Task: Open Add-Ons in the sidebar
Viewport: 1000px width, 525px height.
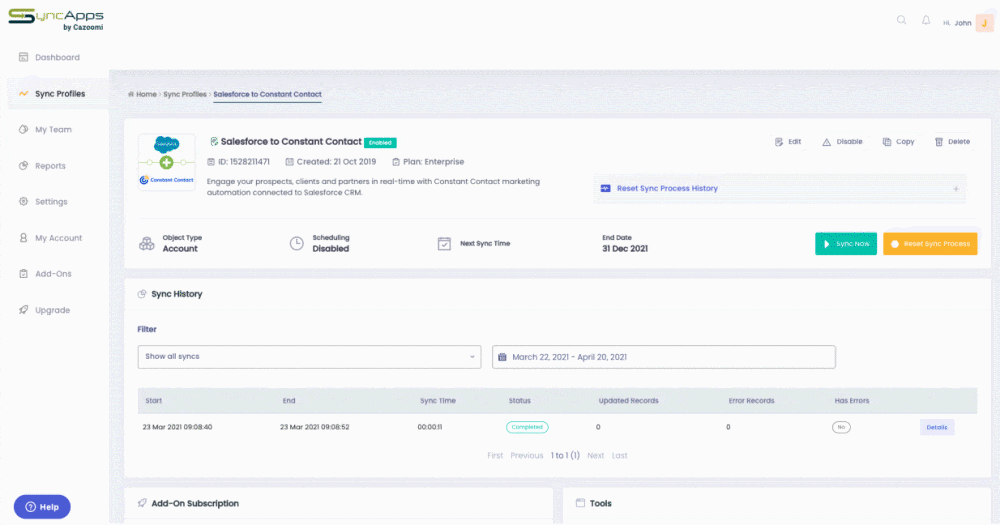Action: pyautogui.click(x=45, y=274)
